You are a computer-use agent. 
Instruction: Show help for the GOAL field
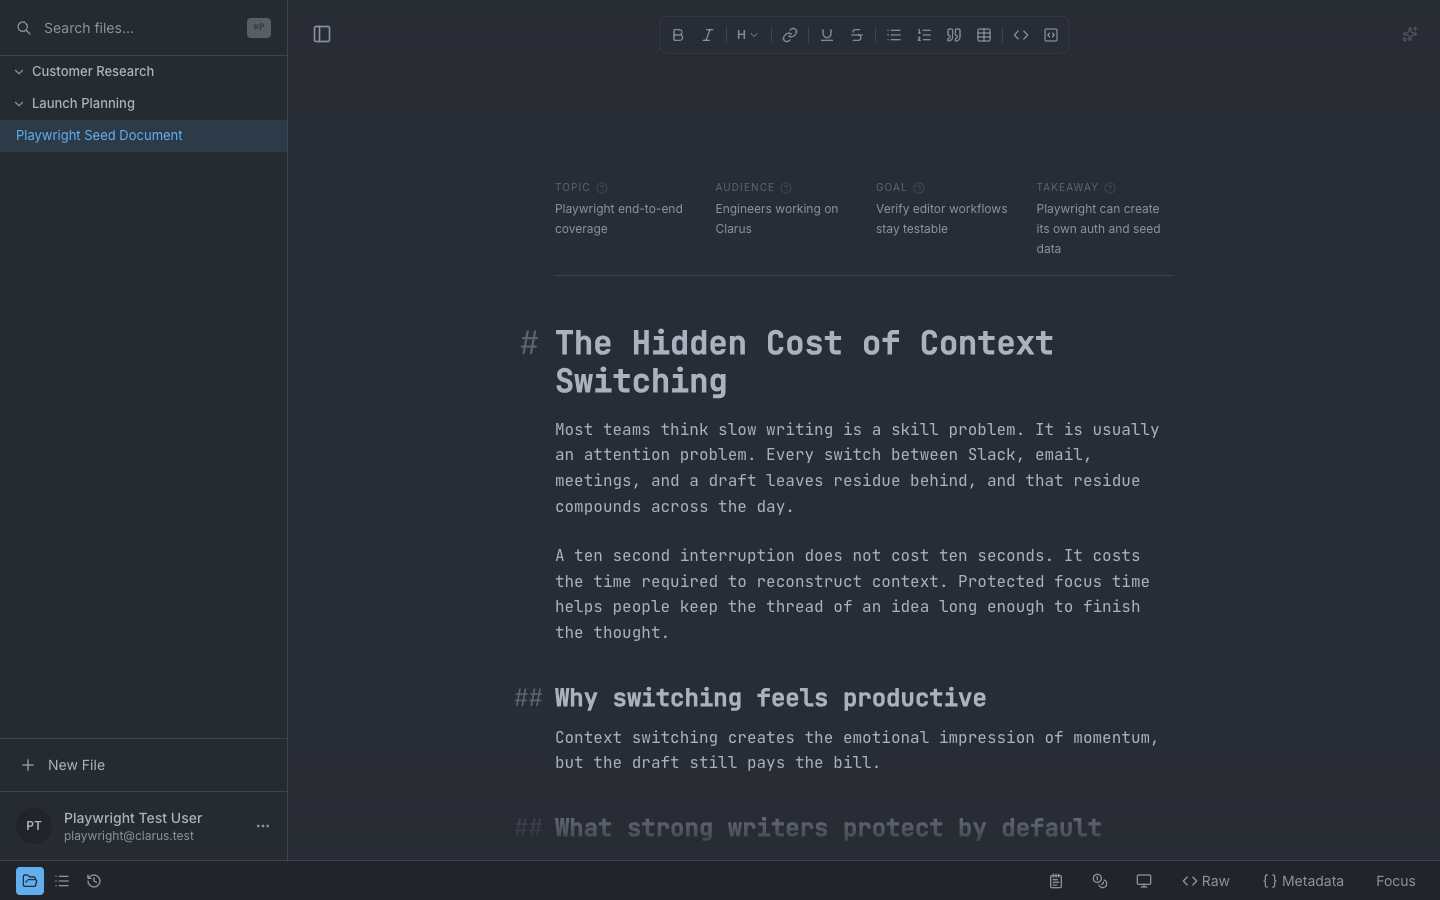919,188
